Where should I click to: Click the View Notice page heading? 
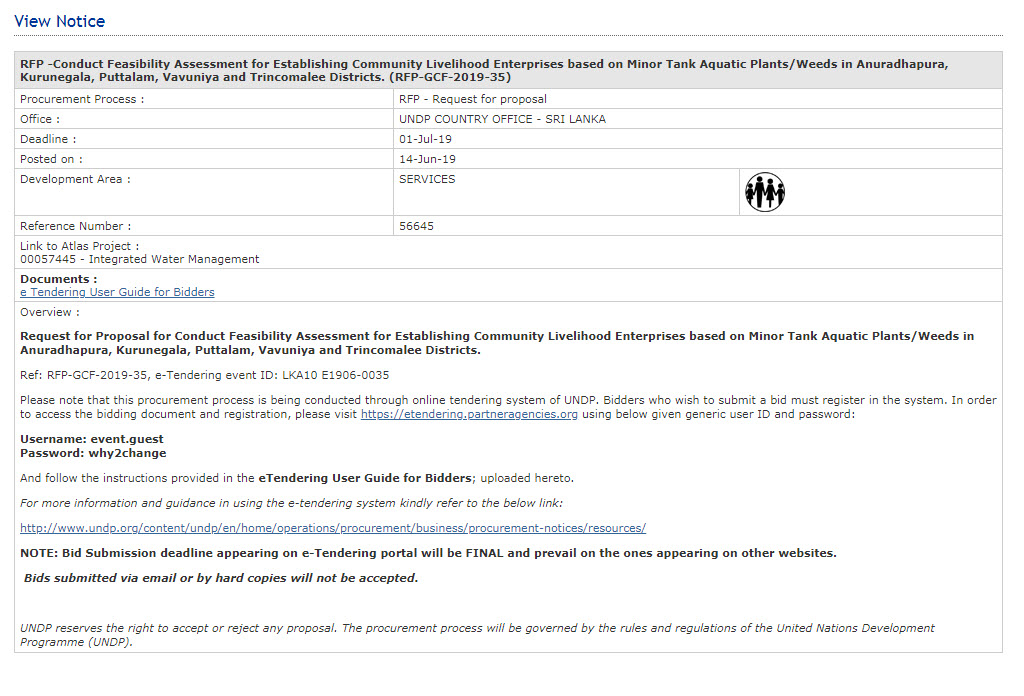59,21
